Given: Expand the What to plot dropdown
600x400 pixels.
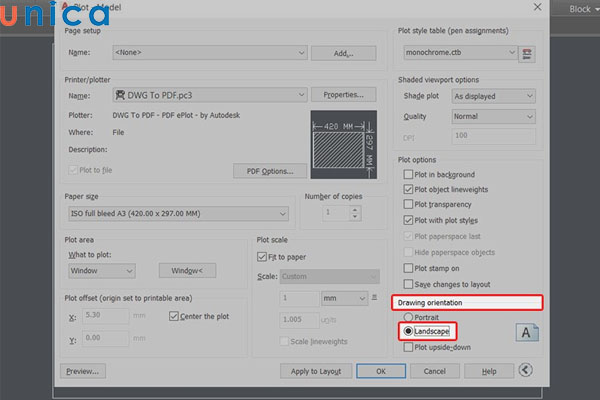Looking at the screenshot, I should coord(108,270).
